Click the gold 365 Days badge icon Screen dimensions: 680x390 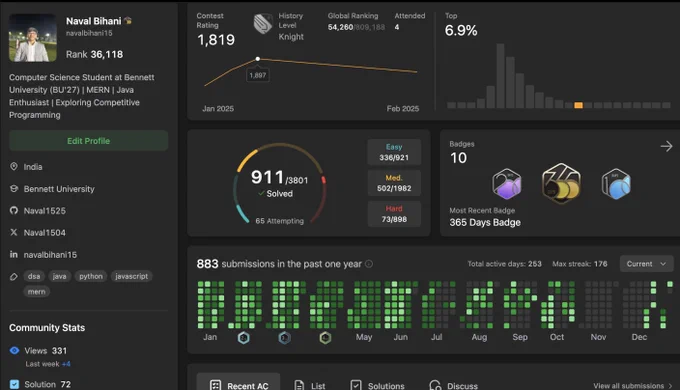coord(561,184)
